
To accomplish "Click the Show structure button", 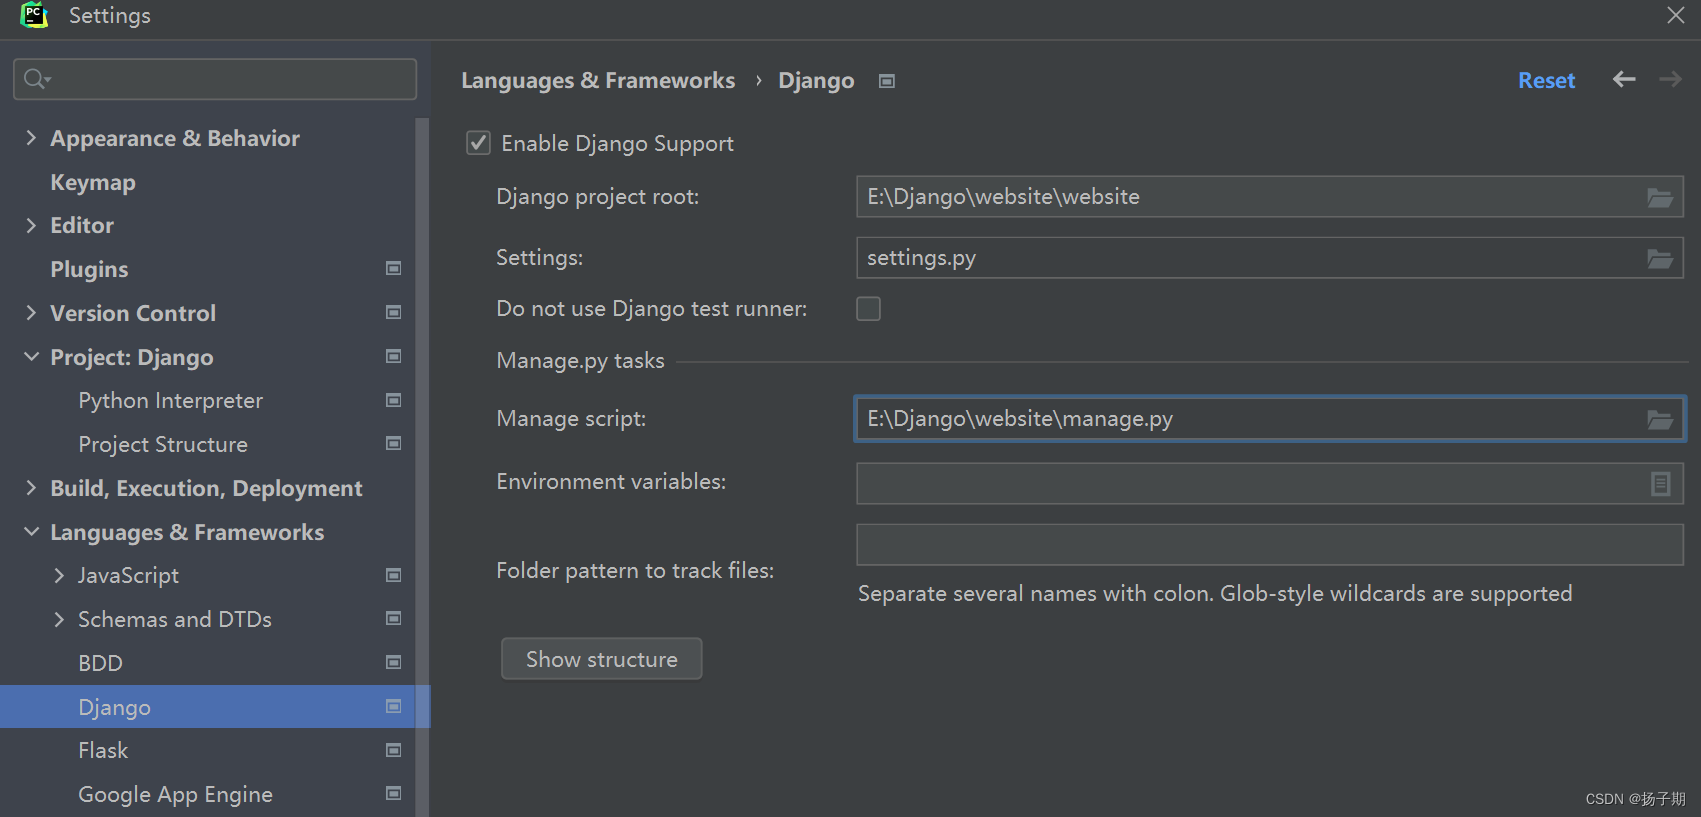I will point(601,659).
